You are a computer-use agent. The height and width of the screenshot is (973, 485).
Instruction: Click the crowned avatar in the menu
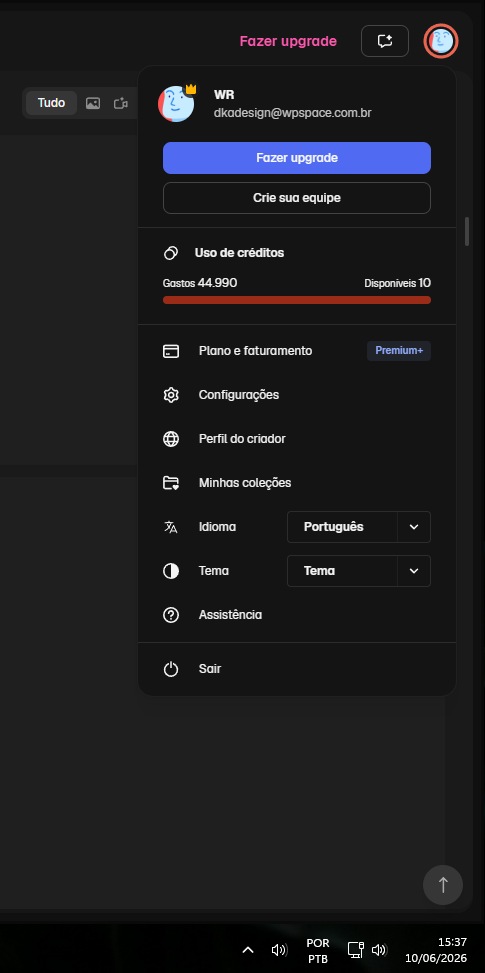[177, 104]
